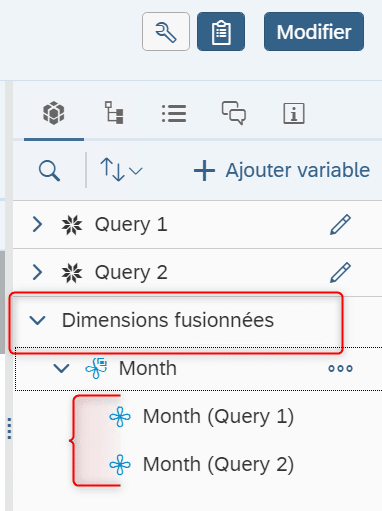
Task: Open the sort order dropdown
Action: 121,170
